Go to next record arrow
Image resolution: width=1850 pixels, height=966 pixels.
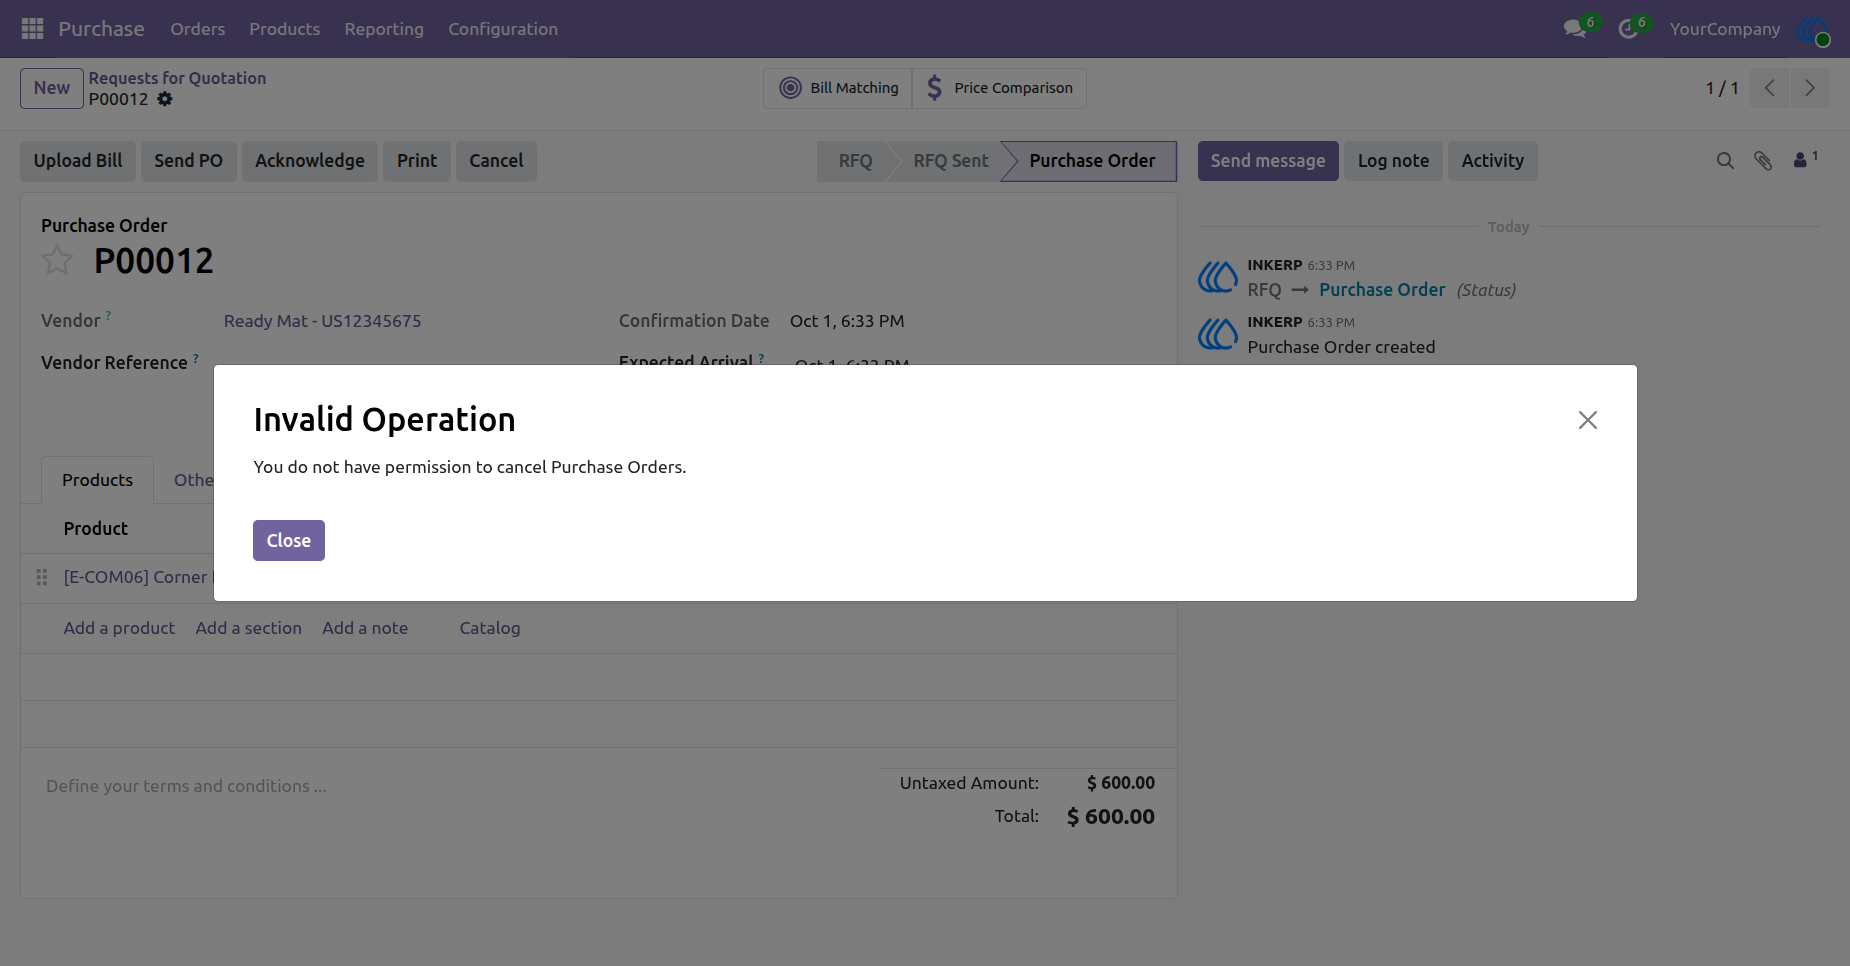coord(1809,88)
